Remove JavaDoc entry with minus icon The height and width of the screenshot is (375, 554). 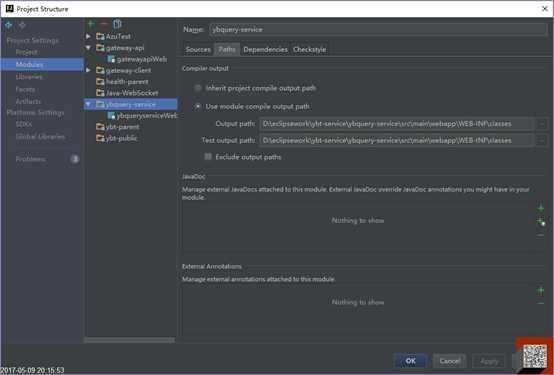(x=541, y=235)
